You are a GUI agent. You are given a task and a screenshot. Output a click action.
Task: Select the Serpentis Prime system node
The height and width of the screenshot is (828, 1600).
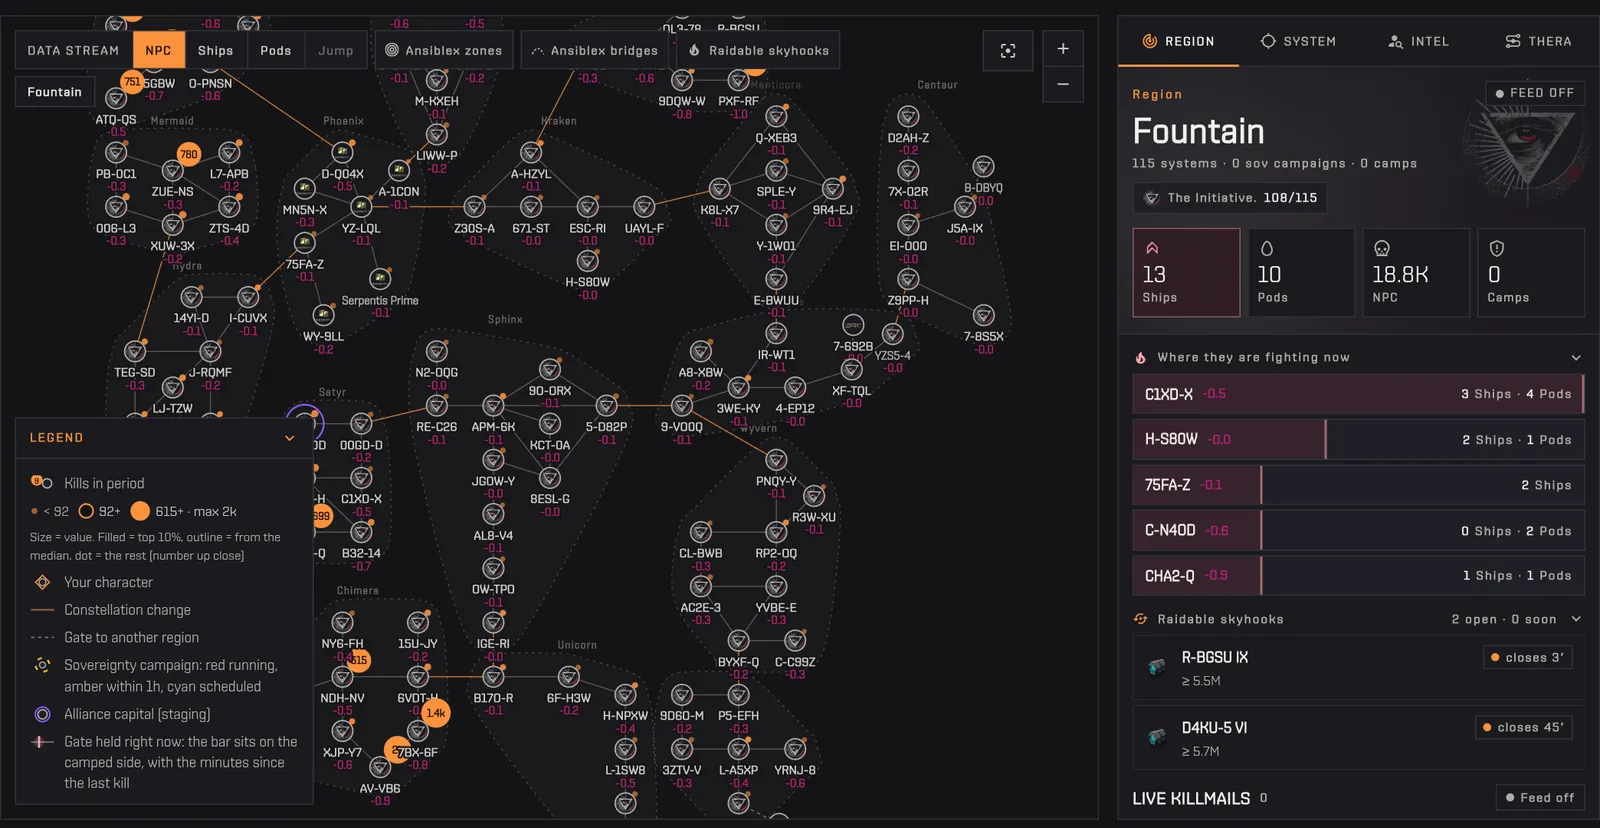(380, 278)
